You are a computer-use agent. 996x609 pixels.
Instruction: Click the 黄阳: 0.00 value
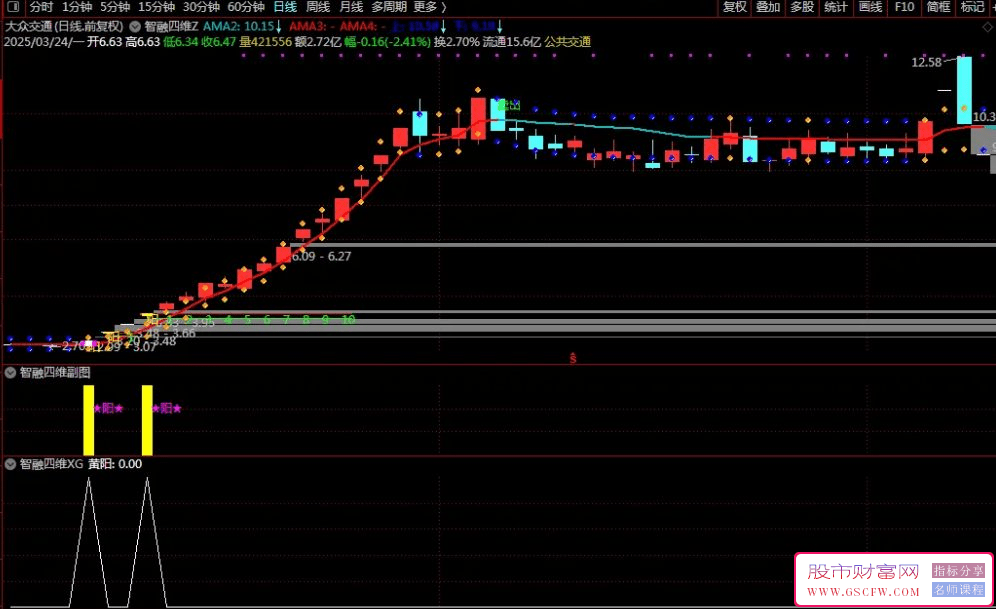click(x=115, y=464)
